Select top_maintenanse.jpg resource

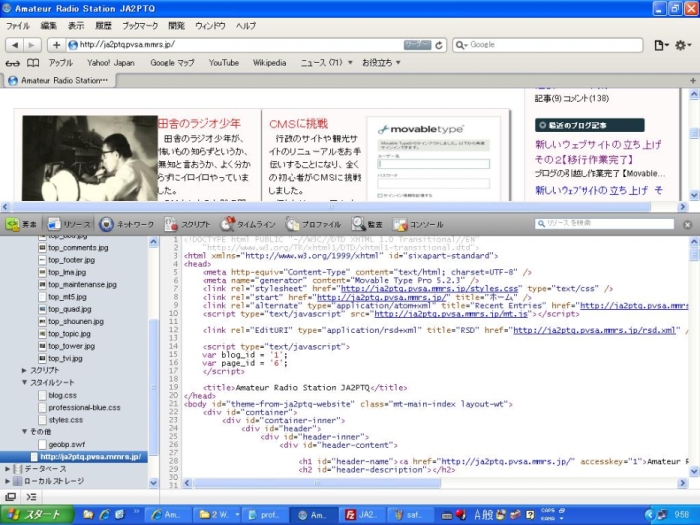82,284
